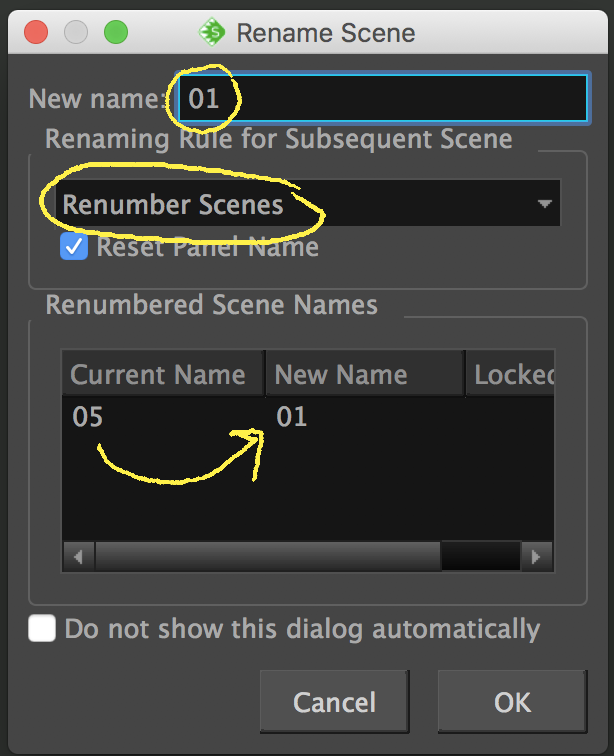This screenshot has height=756, width=614.
Task: Maximize the Rename Scene window
Action: click(116, 32)
